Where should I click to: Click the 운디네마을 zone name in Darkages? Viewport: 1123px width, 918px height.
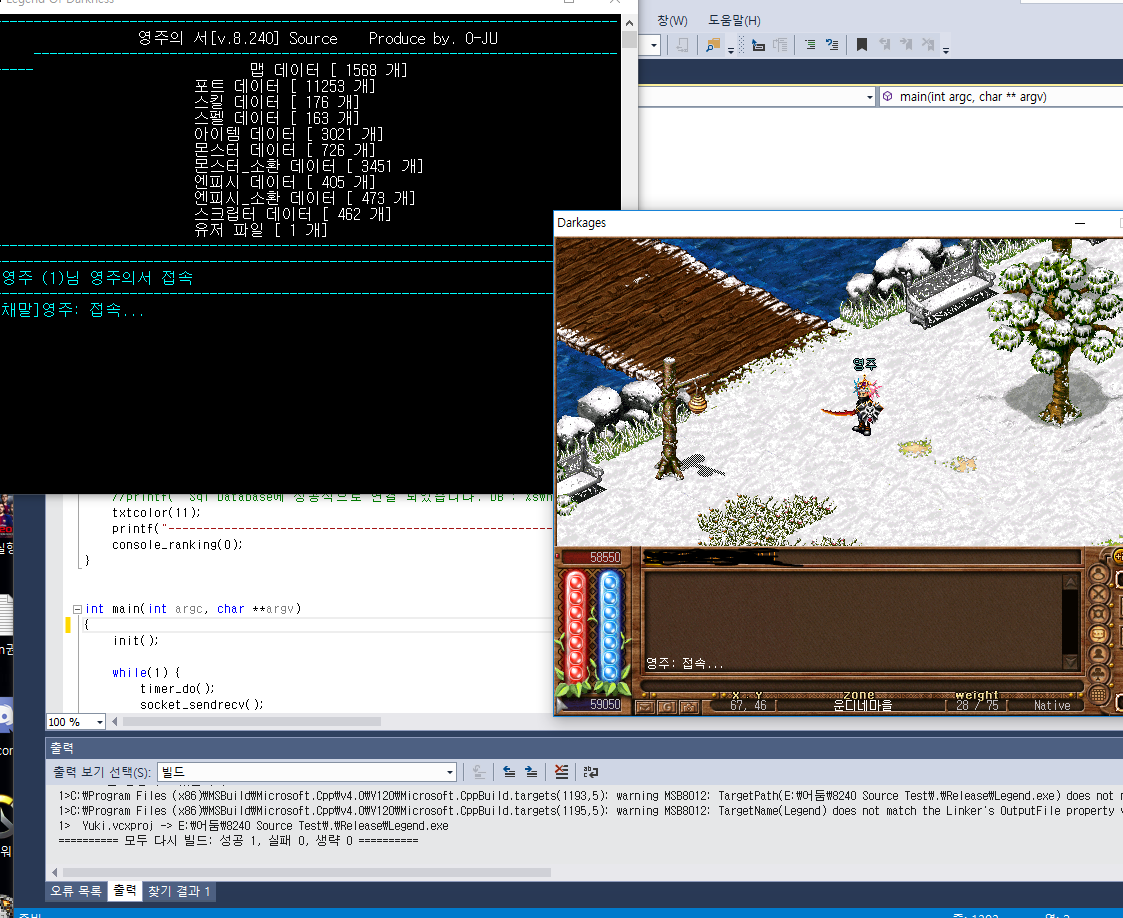pos(862,705)
